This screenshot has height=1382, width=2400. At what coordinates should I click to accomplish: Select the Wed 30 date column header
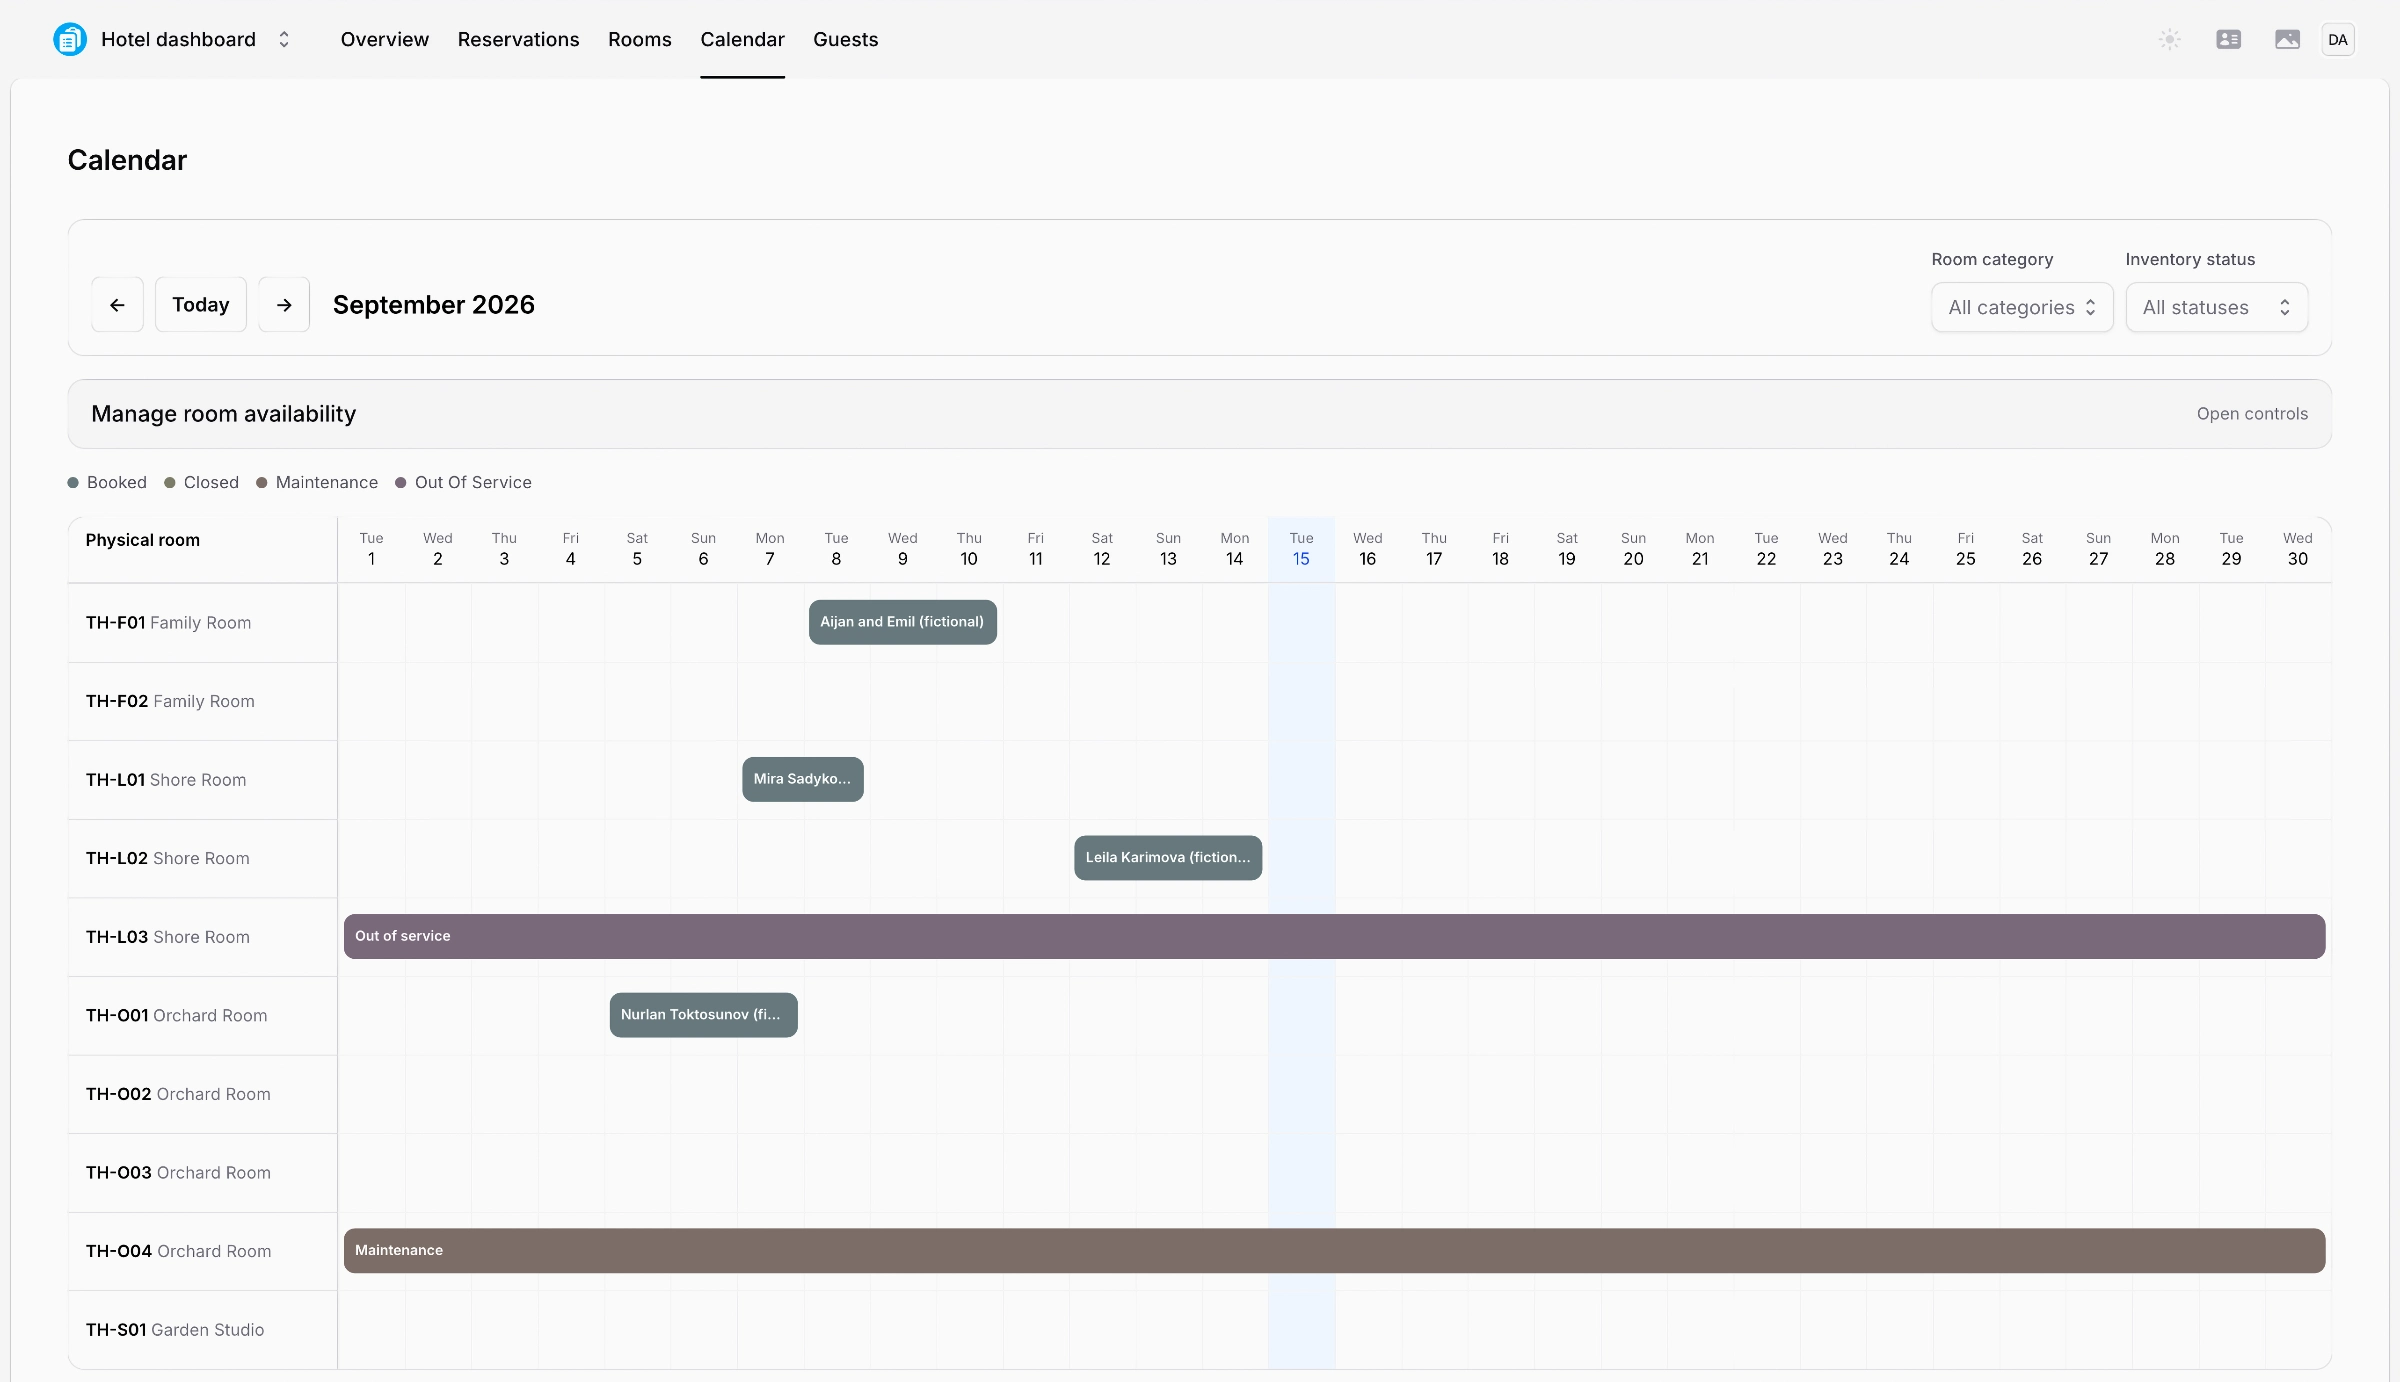[x=2298, y=549]
